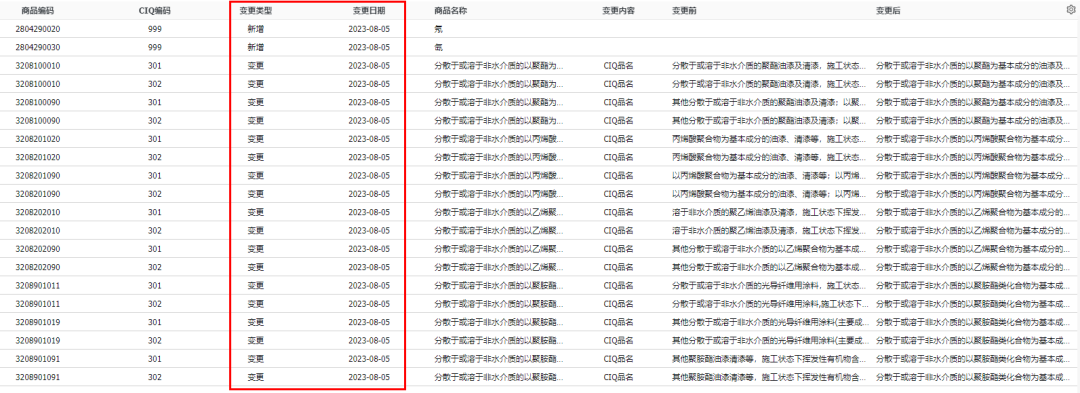Click 变更 in row 3208901091 CIQ 302
Viewport: 1080px width, 393px height.
click(x=256, y=377)
